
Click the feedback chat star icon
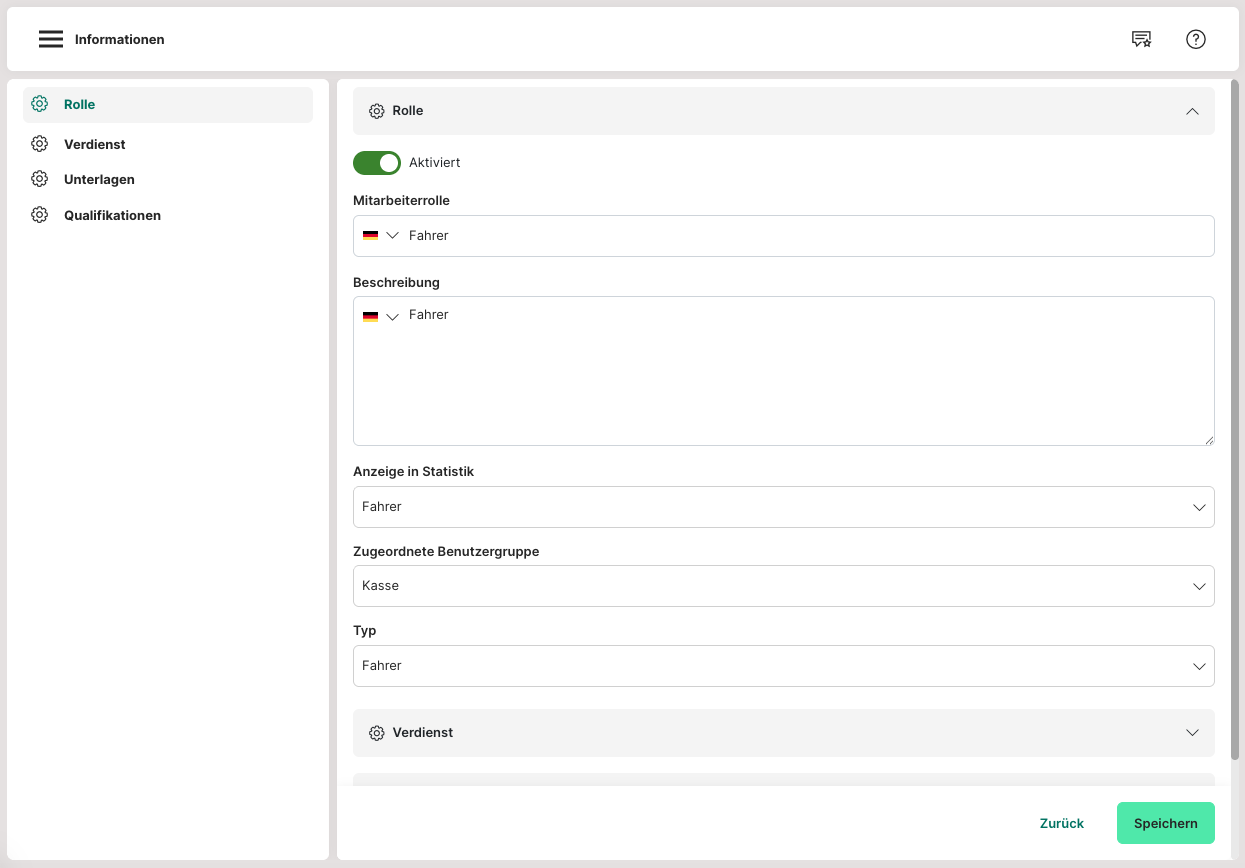pyautogui.click(x=1141, y=39)
